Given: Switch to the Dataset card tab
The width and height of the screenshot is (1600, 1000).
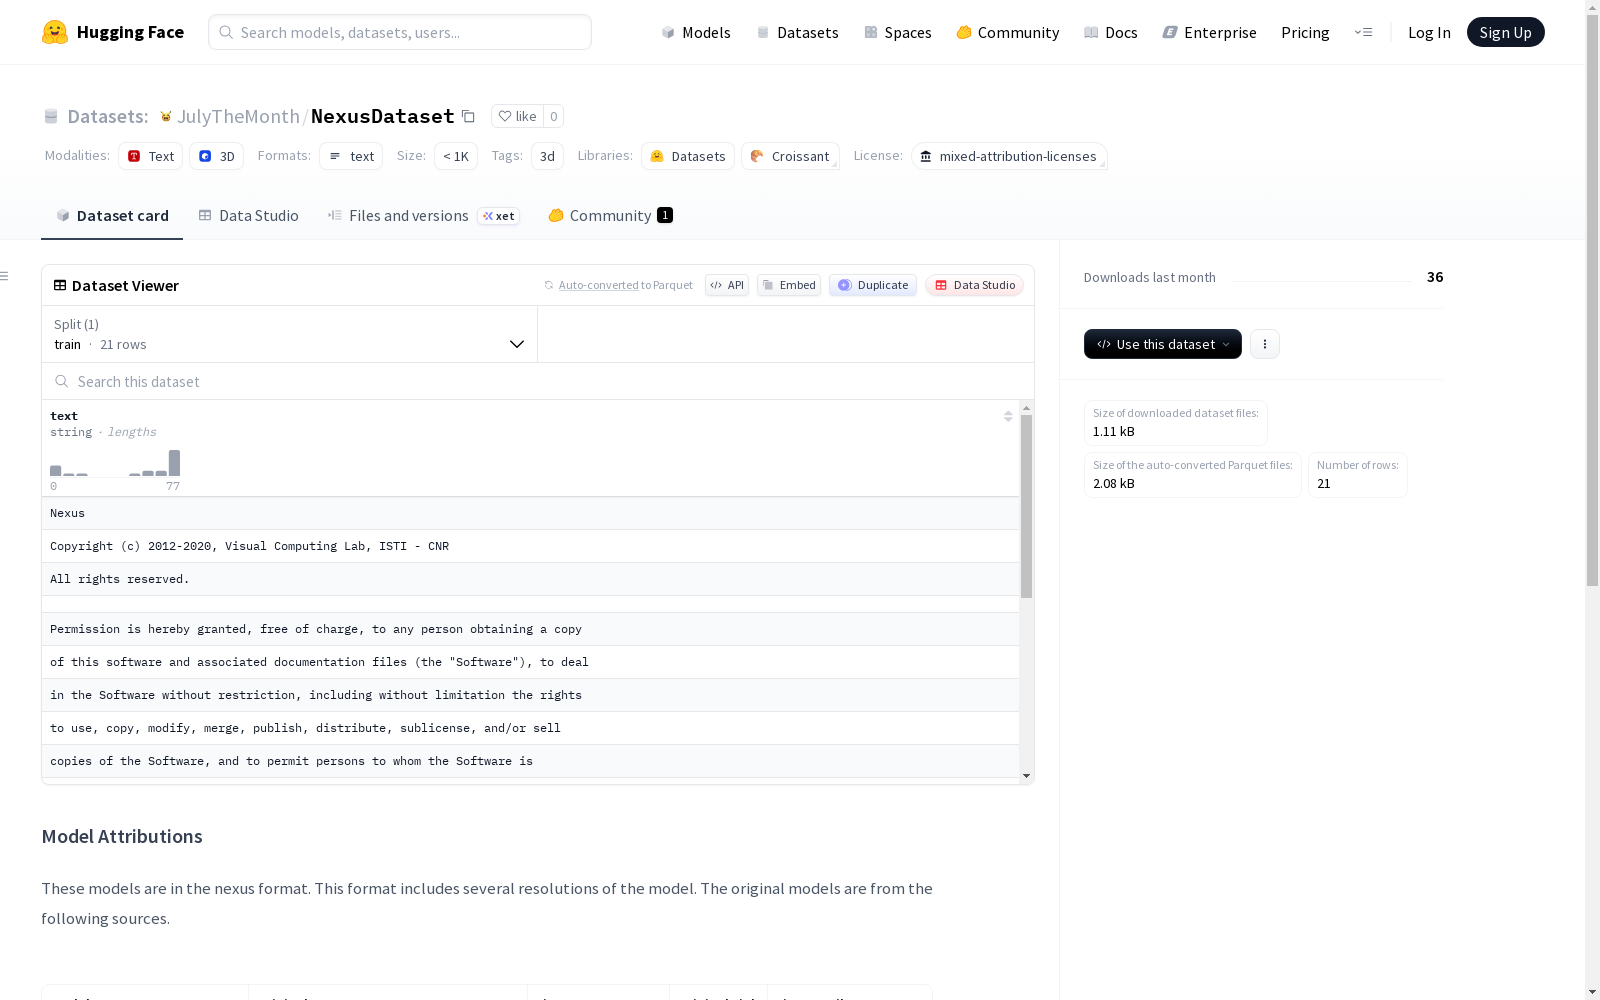Looking at the screenshot, I should [112, 216].
